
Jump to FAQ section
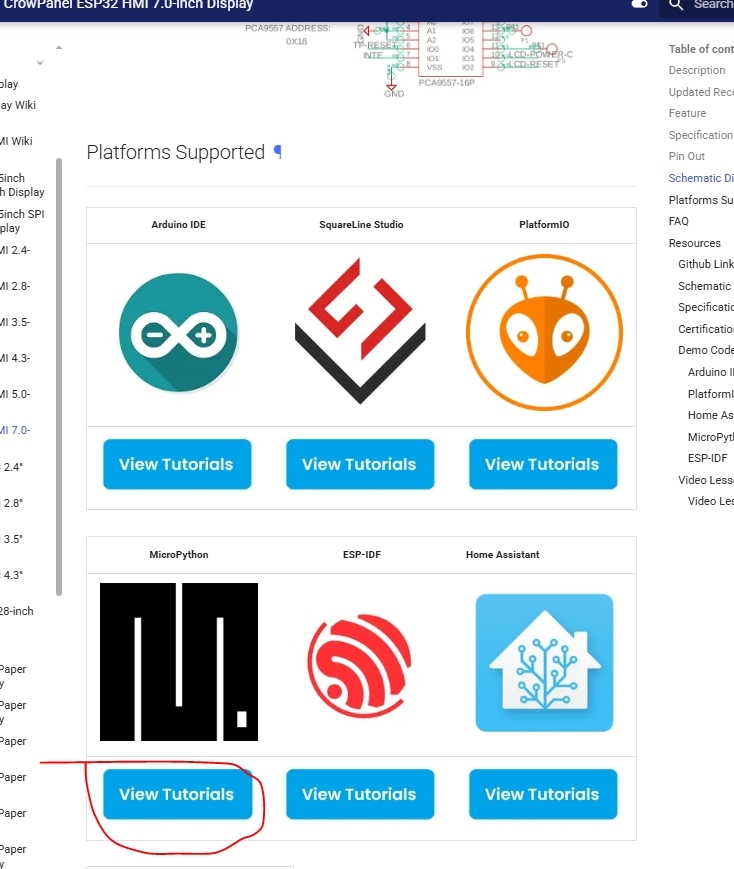pyautogui.click(x=679, y=221)
